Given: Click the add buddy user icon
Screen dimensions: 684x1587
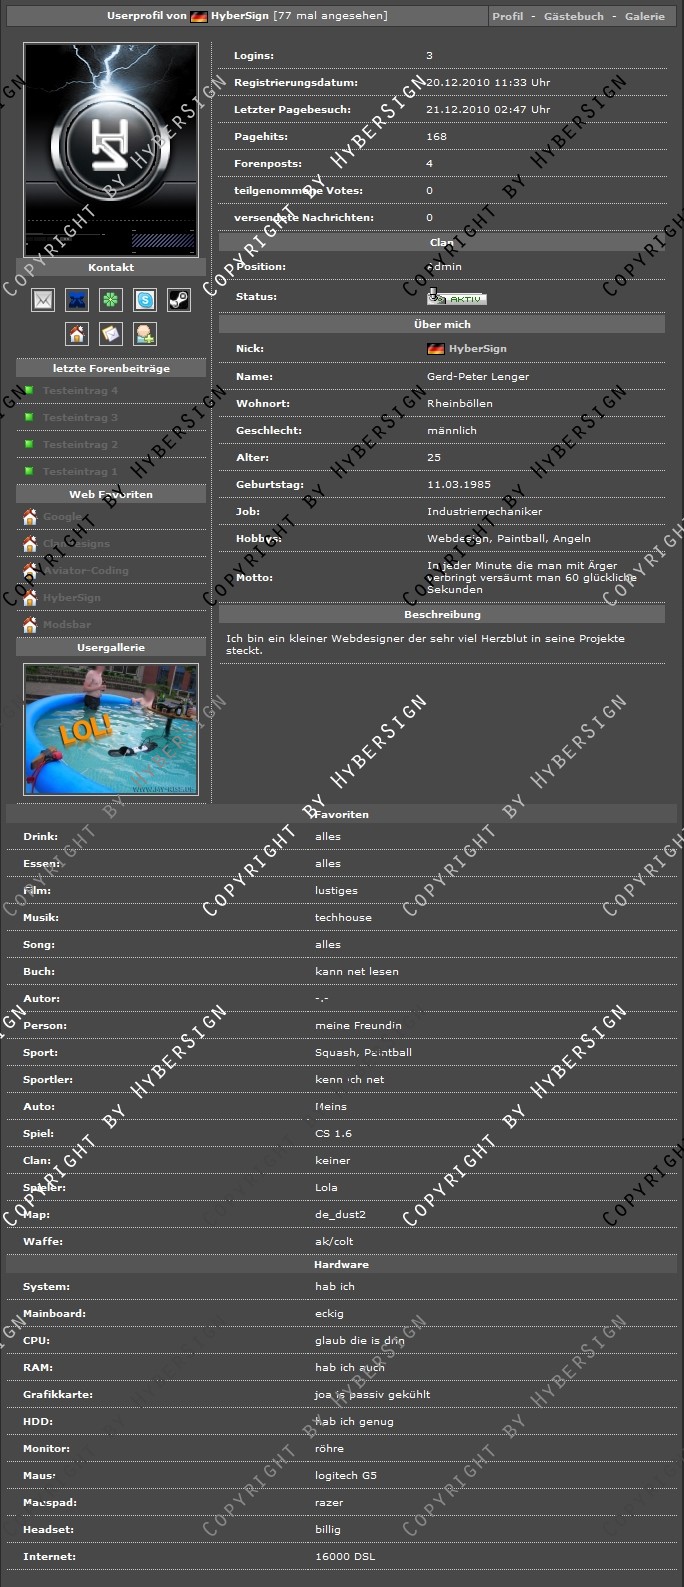Looking at the screenshot, I should pyautogui.click(x=145, y=333).
